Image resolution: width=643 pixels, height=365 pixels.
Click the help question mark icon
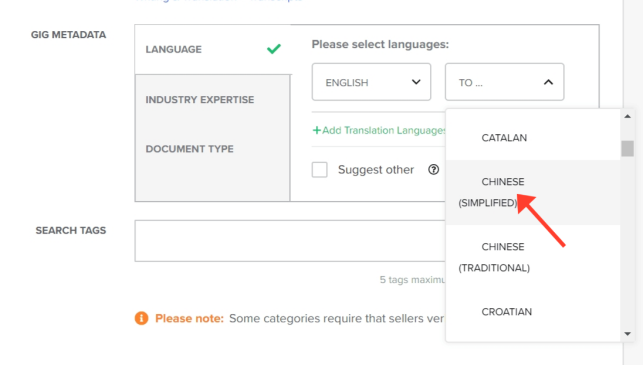tap(433, 169)
